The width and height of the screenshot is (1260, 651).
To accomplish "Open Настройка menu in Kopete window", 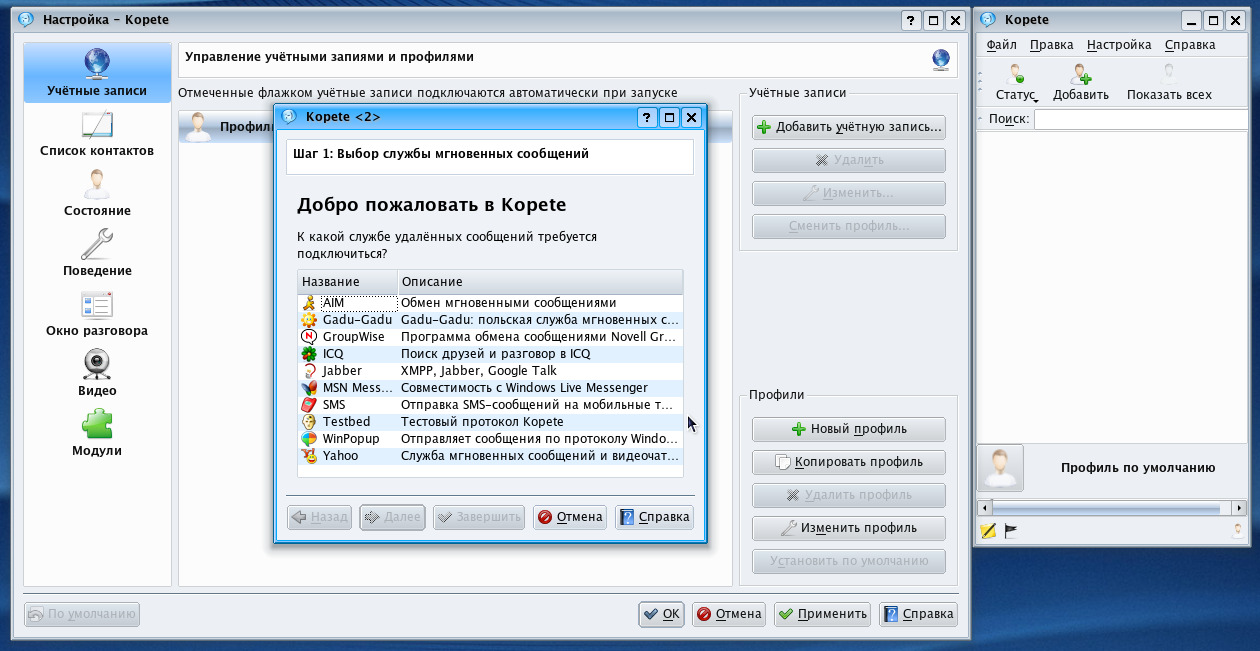I will (x=1119, y=45).
